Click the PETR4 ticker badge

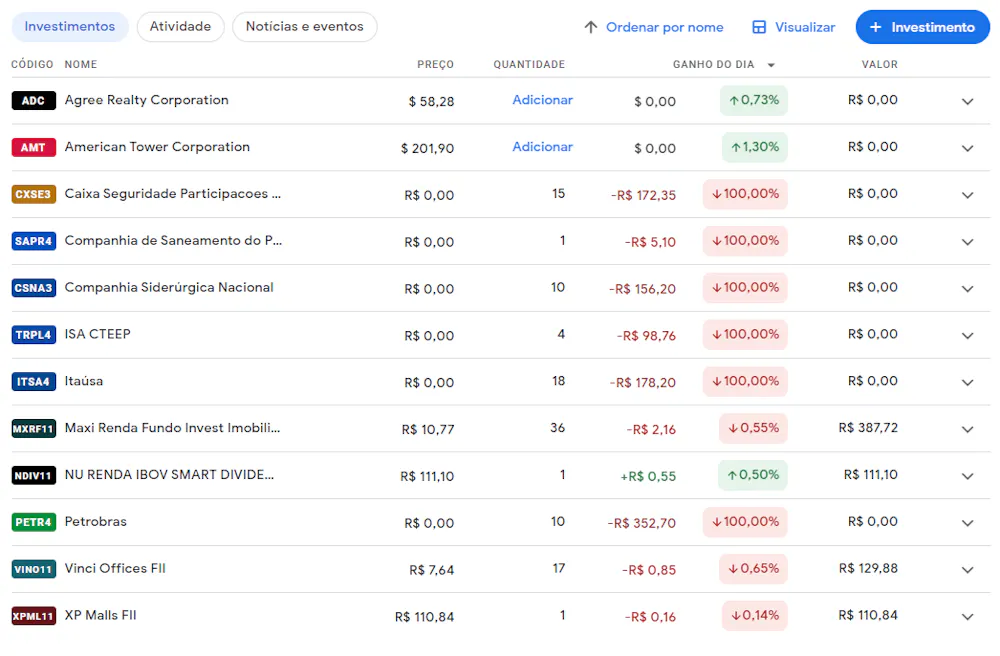[33, 522]
